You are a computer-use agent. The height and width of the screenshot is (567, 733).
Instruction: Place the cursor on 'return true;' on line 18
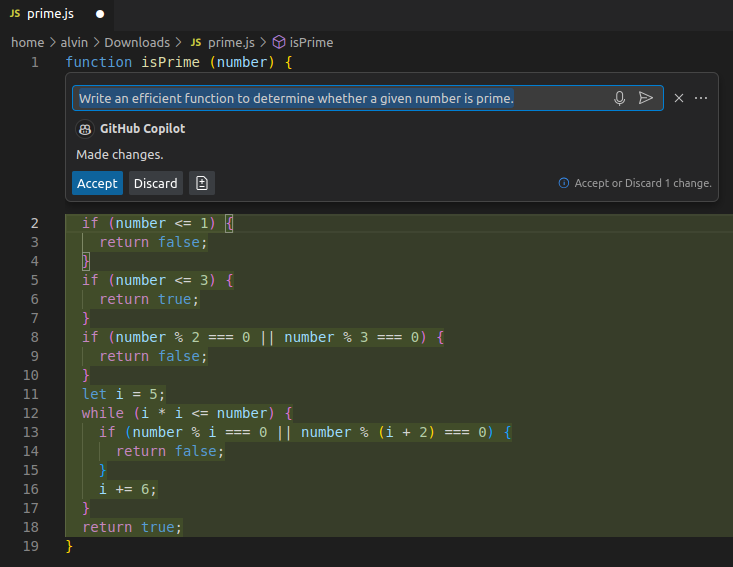pos(132,527)
